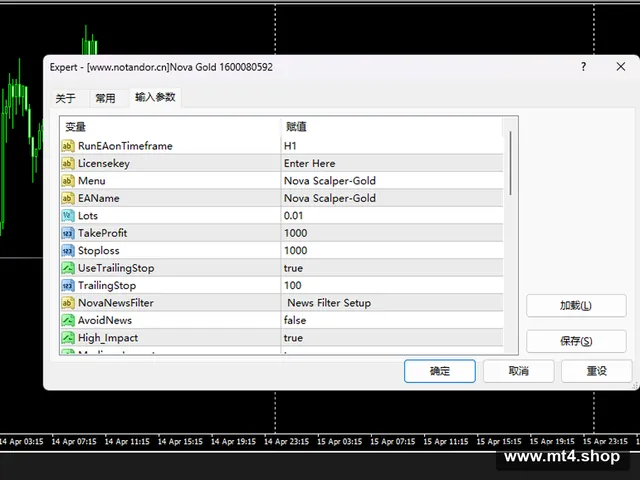
Task: Click the boolean icon beside AvoidNews
Action: pos(68,320)
